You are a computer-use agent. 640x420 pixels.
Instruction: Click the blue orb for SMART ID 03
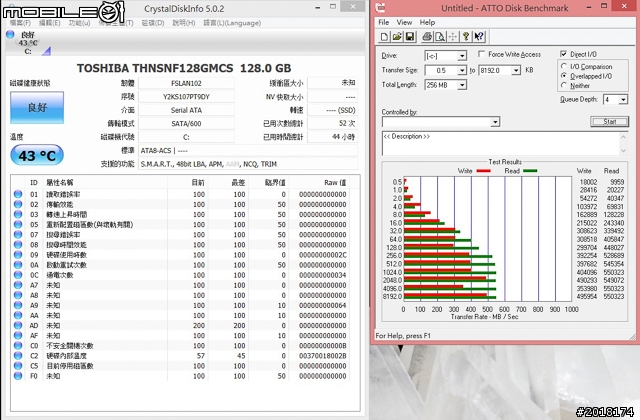18,214
